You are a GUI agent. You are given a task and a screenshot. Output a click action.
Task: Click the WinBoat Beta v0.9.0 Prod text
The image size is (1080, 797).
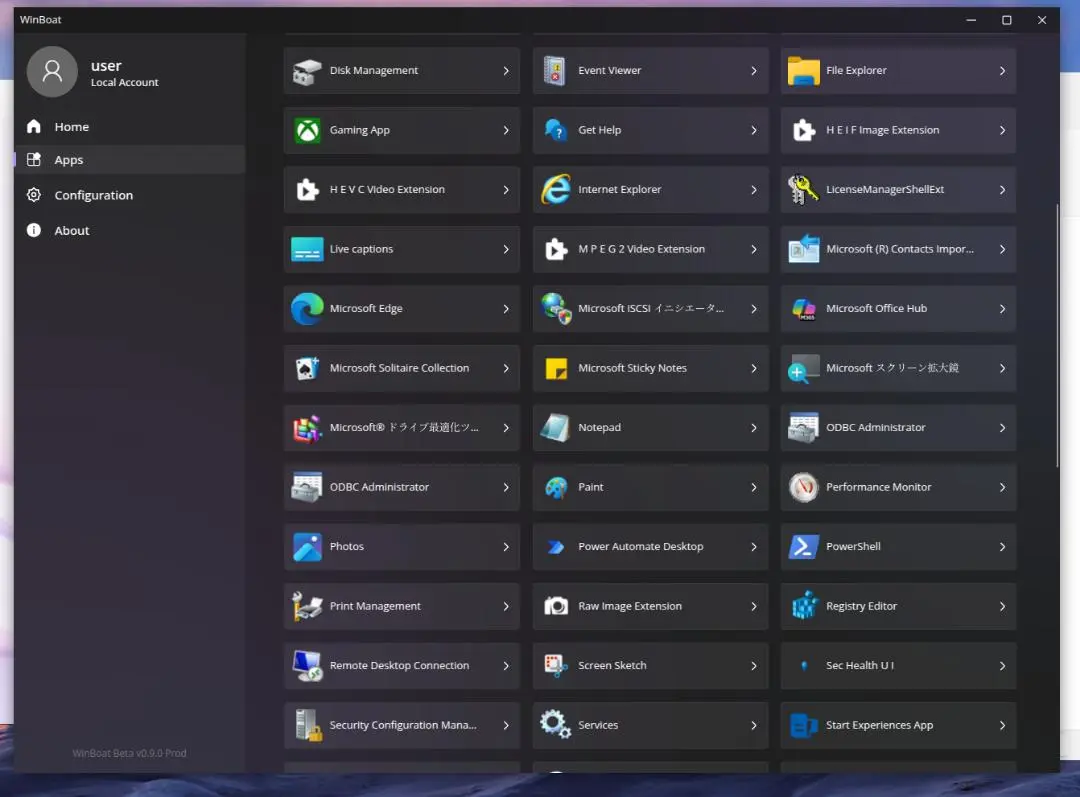coord(129,754)
